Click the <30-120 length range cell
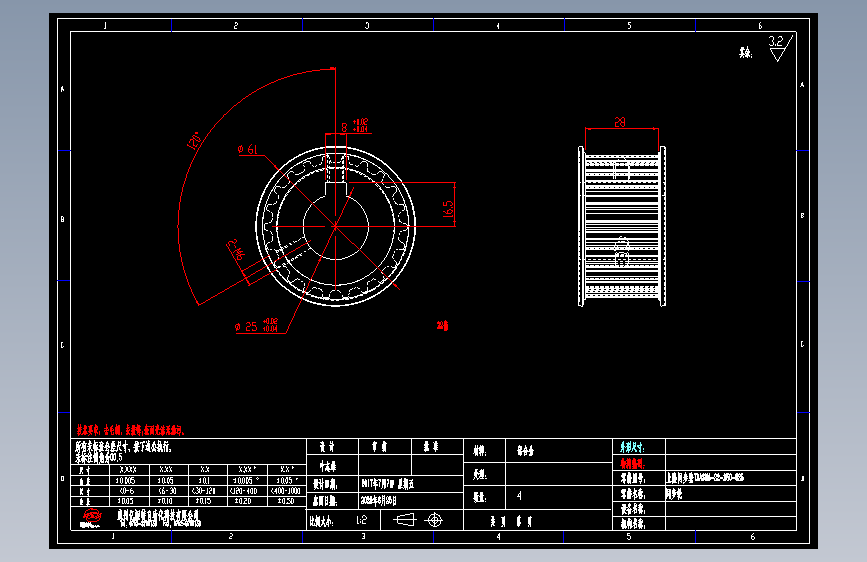 tap(205, 491)
